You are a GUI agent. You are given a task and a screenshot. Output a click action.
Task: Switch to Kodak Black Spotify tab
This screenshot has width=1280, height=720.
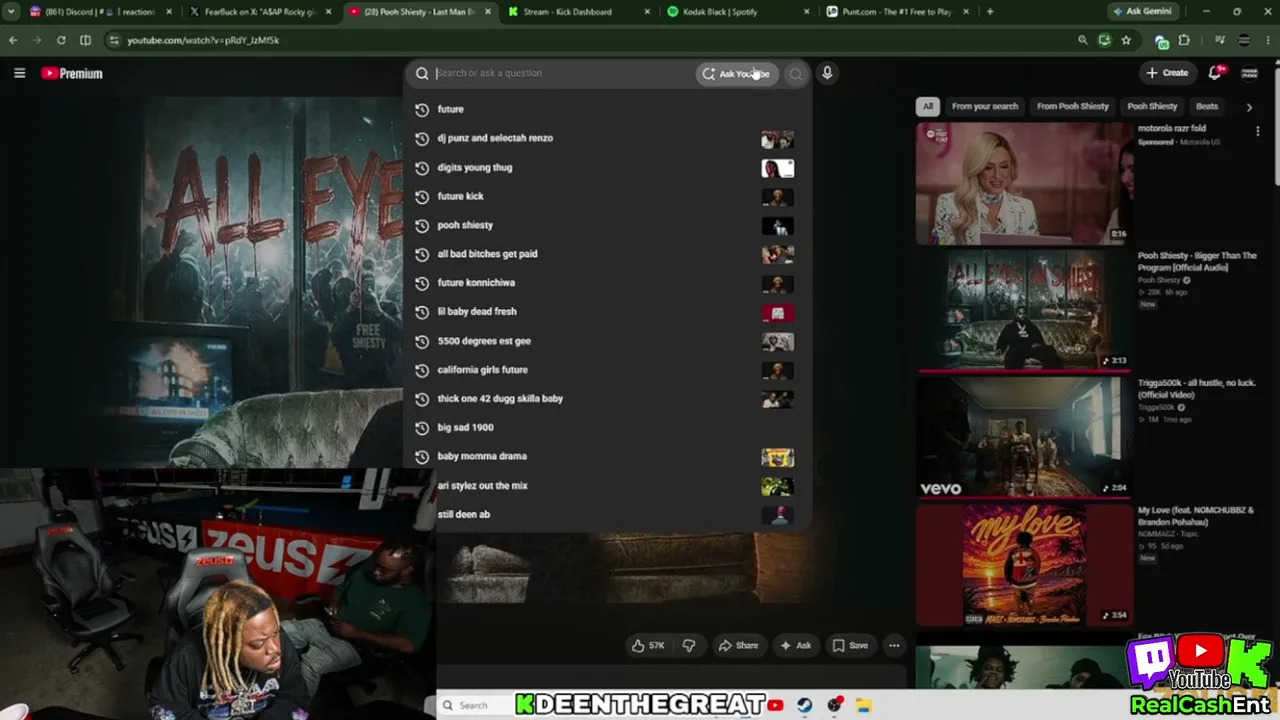[738, 12]
